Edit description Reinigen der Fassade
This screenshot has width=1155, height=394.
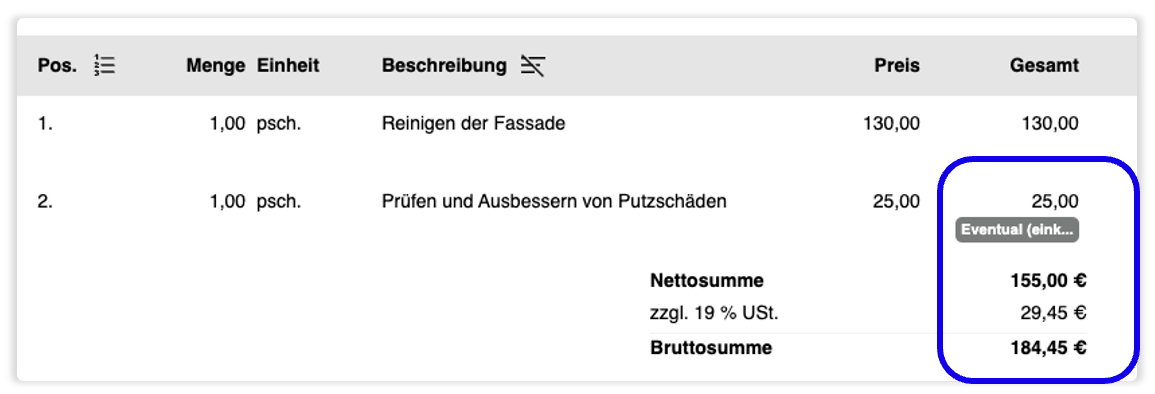474,124
